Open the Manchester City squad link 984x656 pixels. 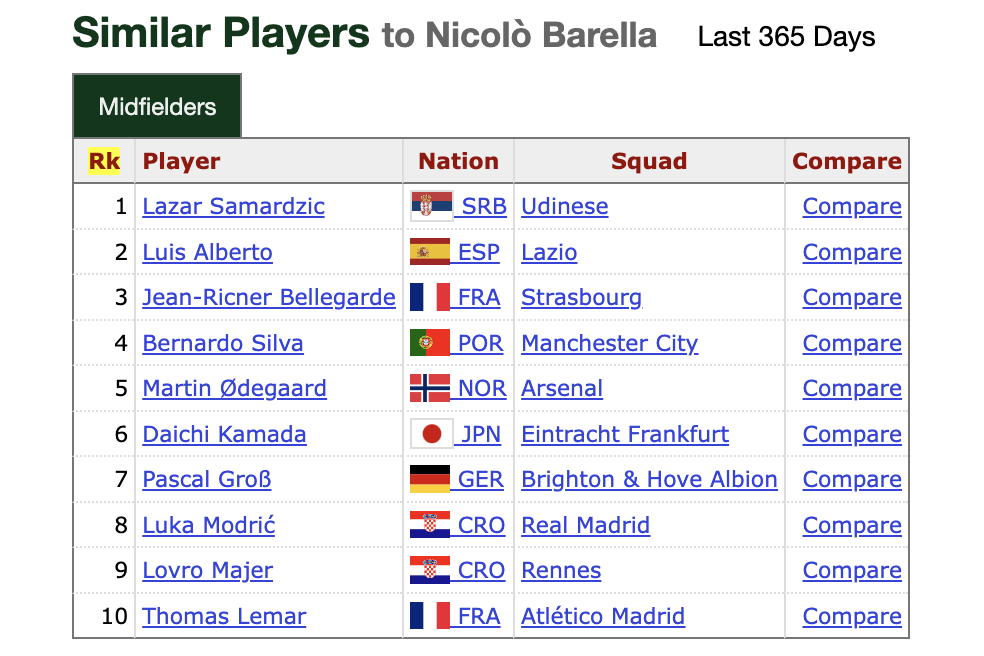(609, 343)
